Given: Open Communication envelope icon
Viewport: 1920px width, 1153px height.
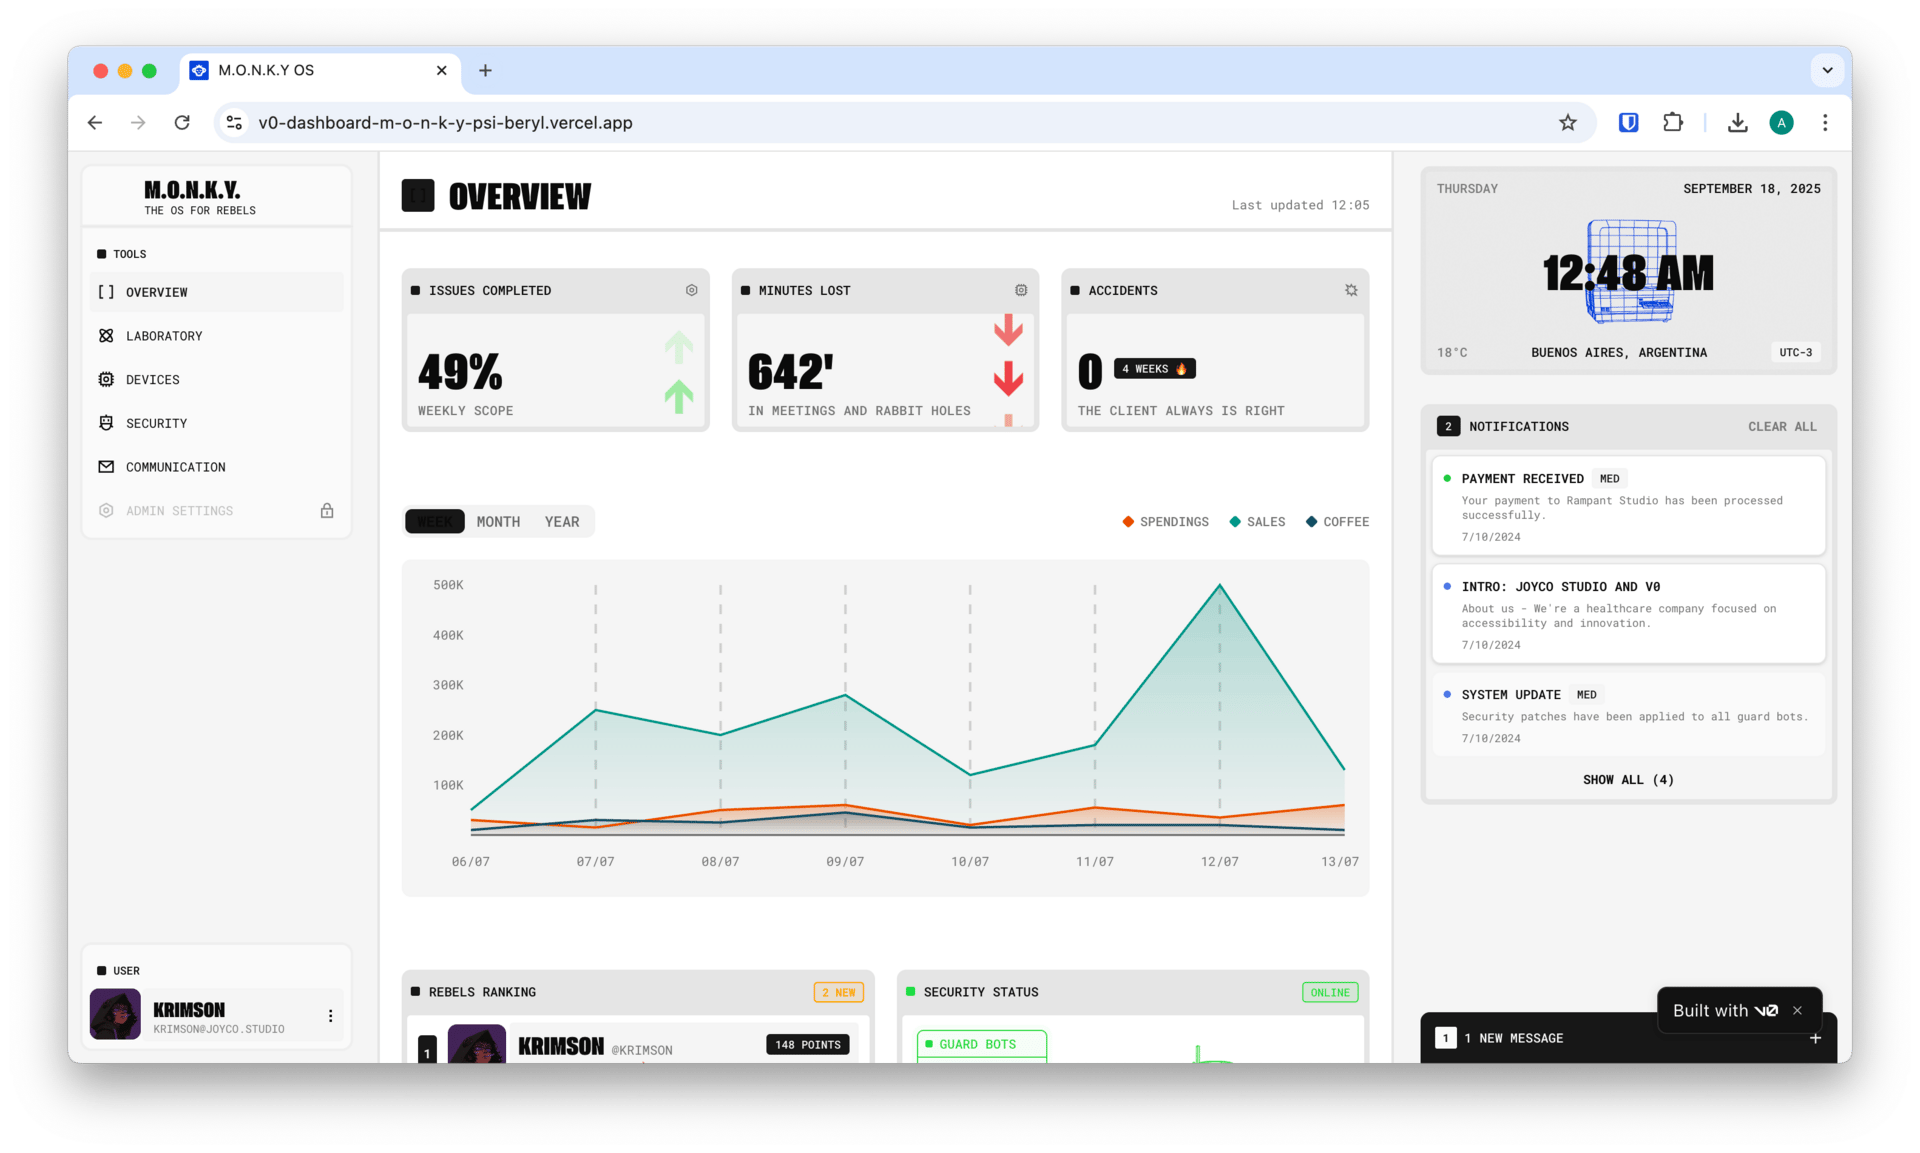Looking at the screenshot, I should pos(106,467).
